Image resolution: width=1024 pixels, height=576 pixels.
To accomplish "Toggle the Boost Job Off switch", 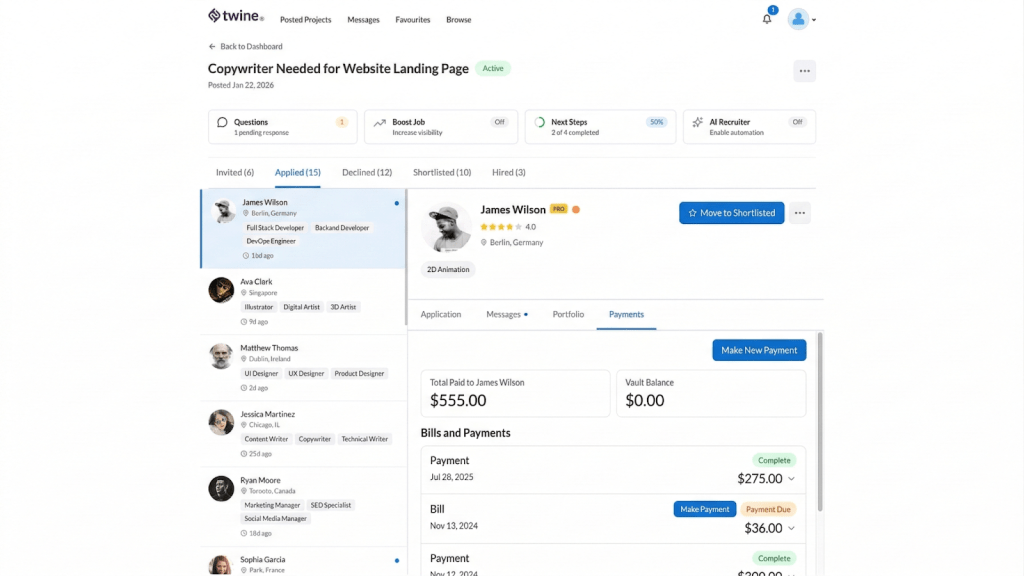I will coord(499,122).
